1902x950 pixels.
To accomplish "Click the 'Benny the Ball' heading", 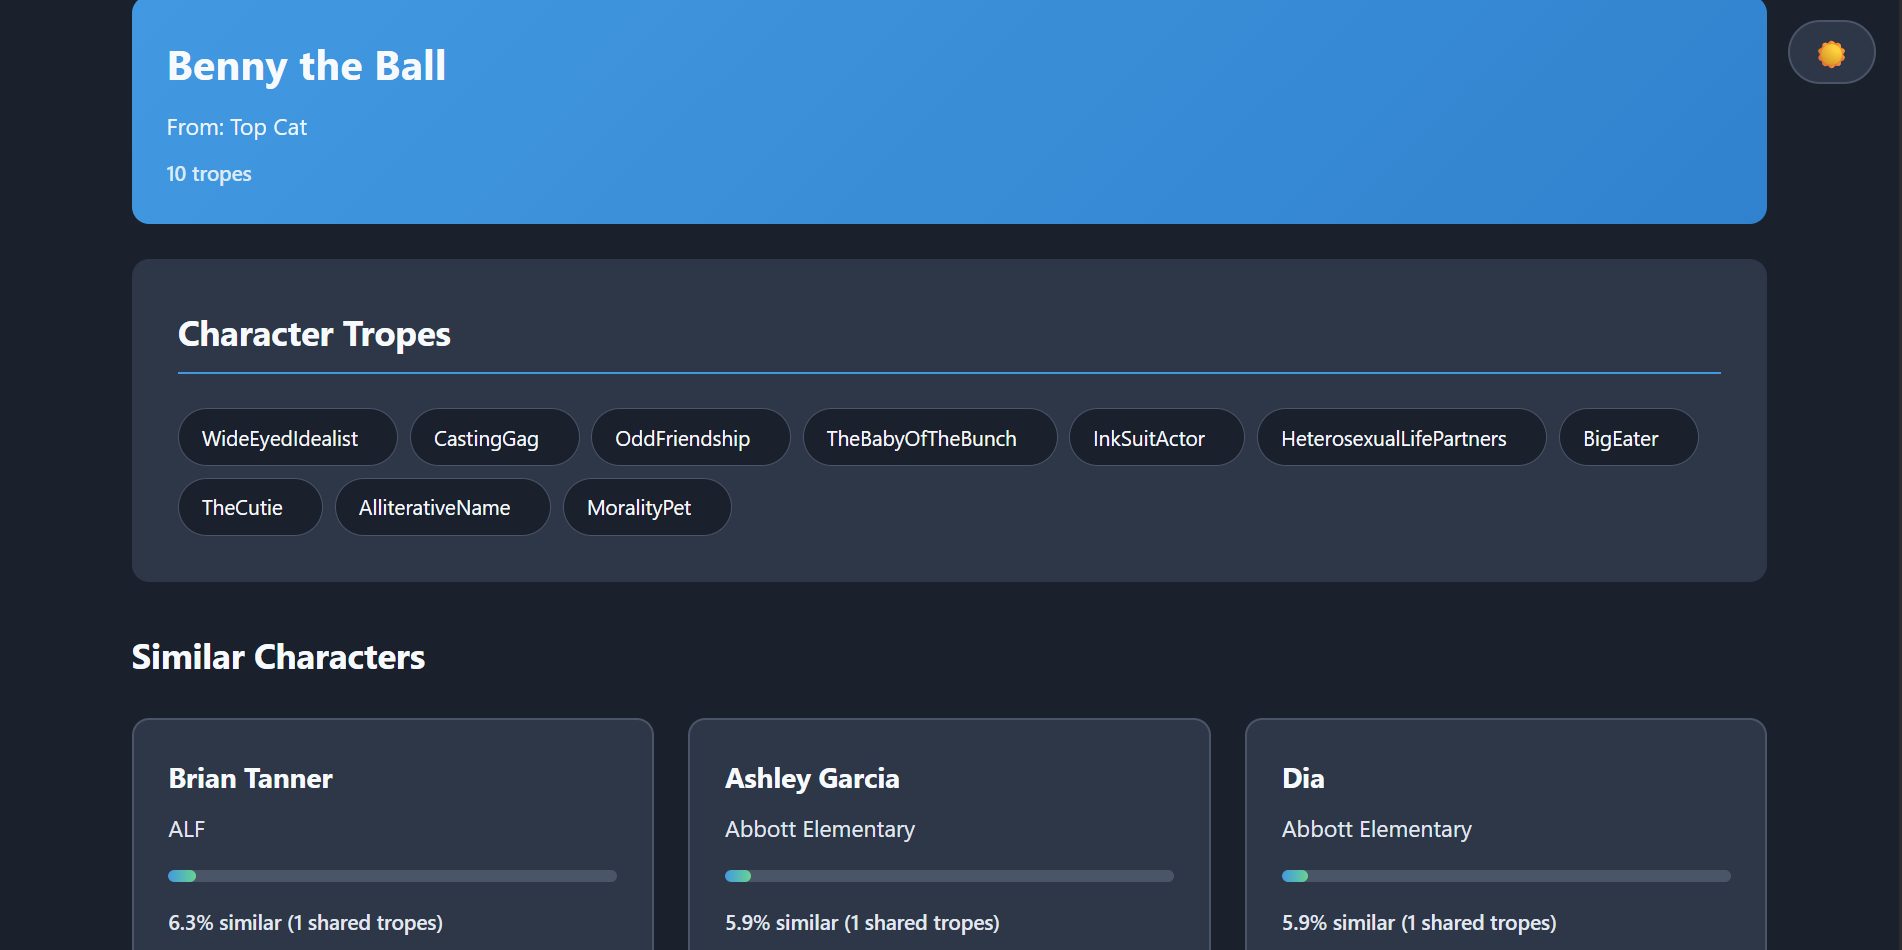I will (x=306, y=66).
